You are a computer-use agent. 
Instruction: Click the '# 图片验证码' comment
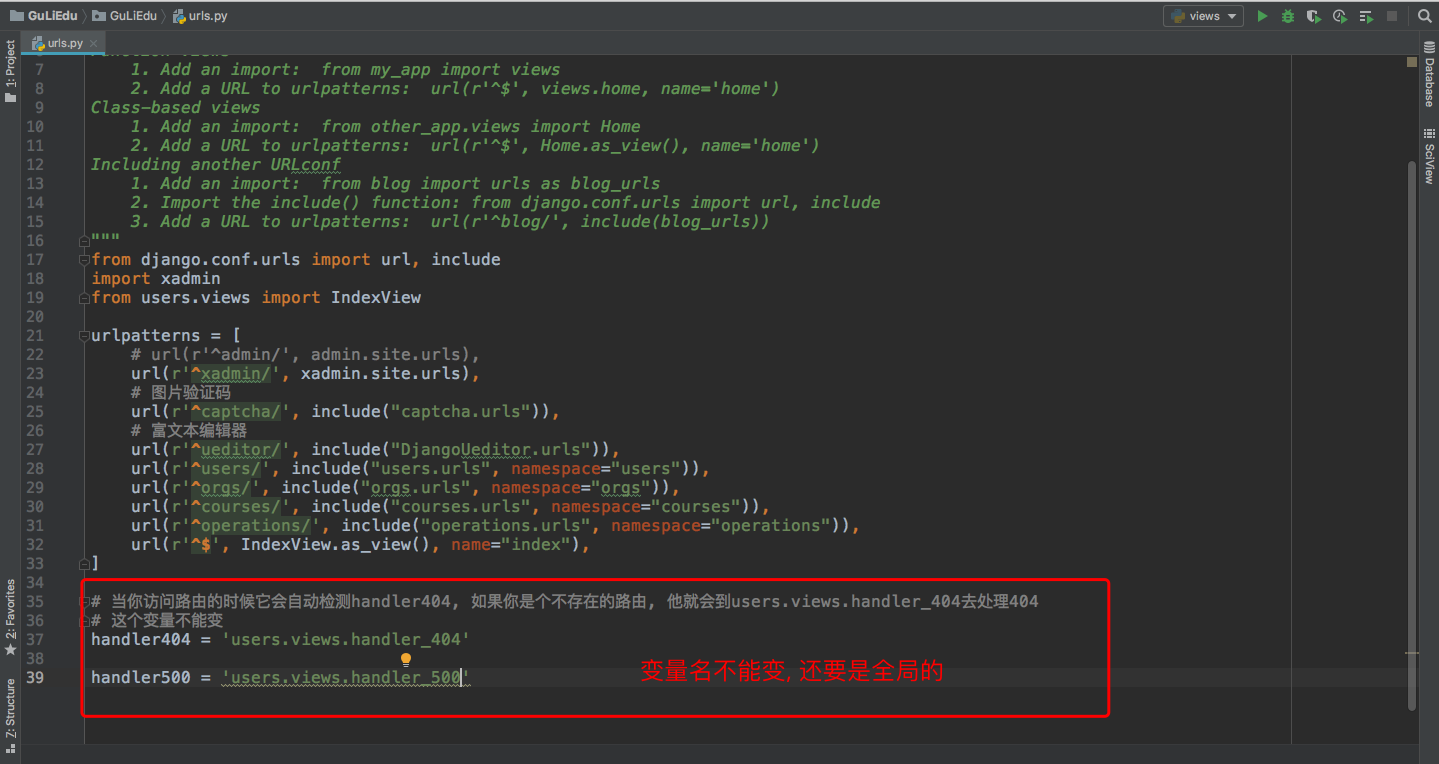pos(181,392)
